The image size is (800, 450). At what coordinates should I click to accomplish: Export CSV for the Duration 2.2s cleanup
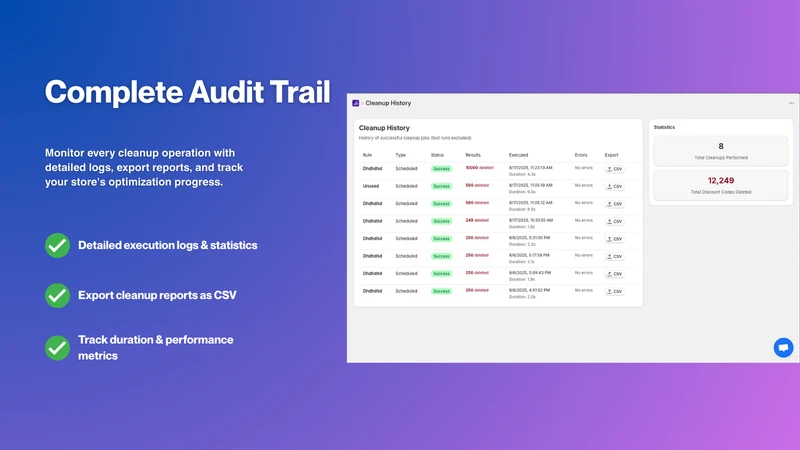[614, 239]
